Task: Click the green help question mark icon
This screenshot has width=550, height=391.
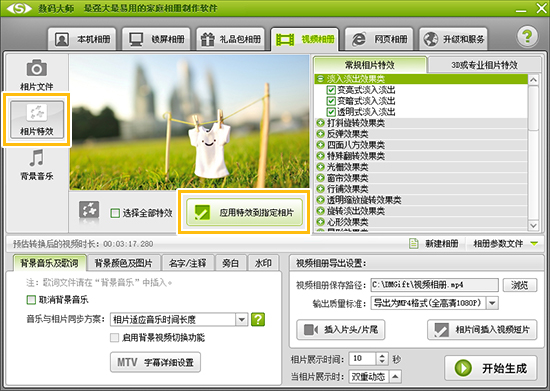Action: click(527, 36)
